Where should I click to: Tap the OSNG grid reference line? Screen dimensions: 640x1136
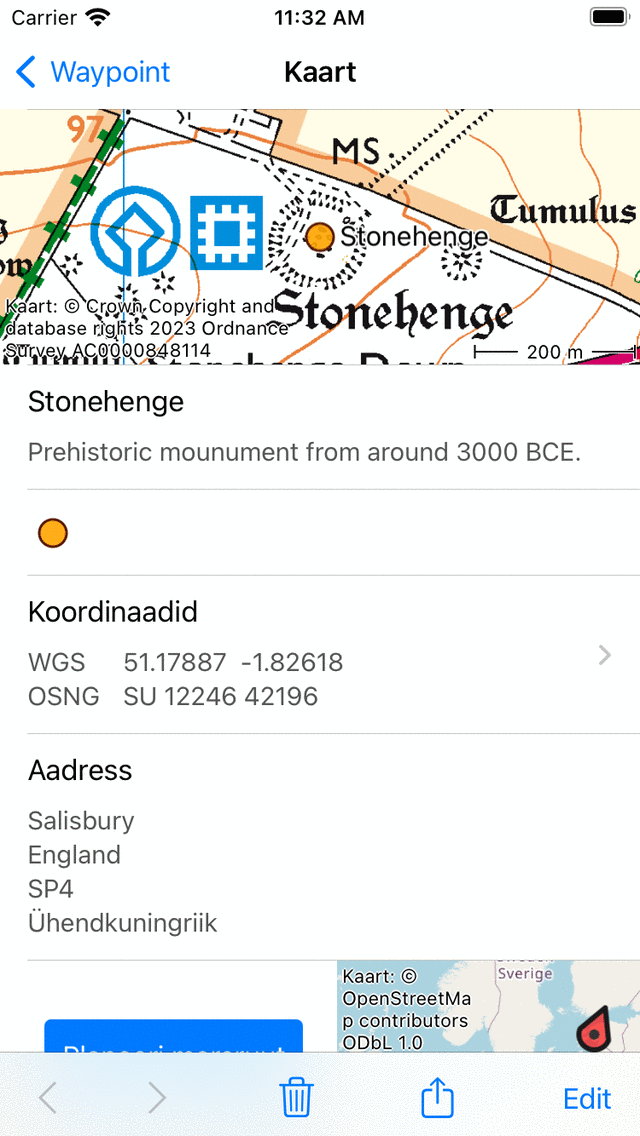[x=220, y=696]
